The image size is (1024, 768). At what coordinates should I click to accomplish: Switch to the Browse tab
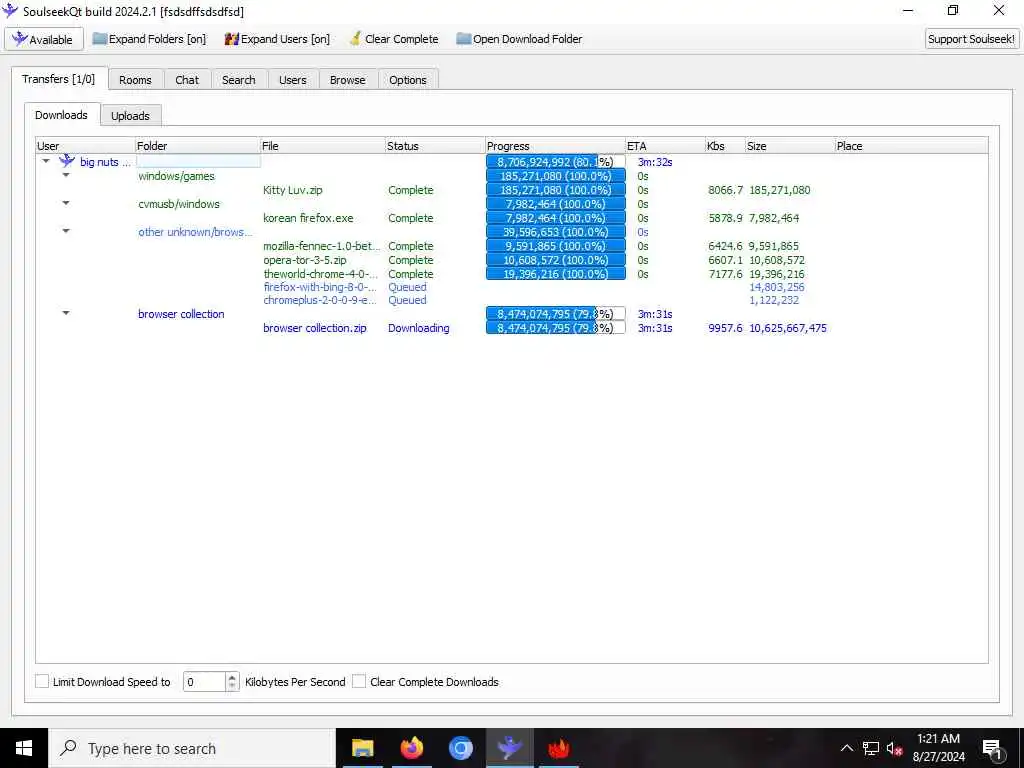348,80
